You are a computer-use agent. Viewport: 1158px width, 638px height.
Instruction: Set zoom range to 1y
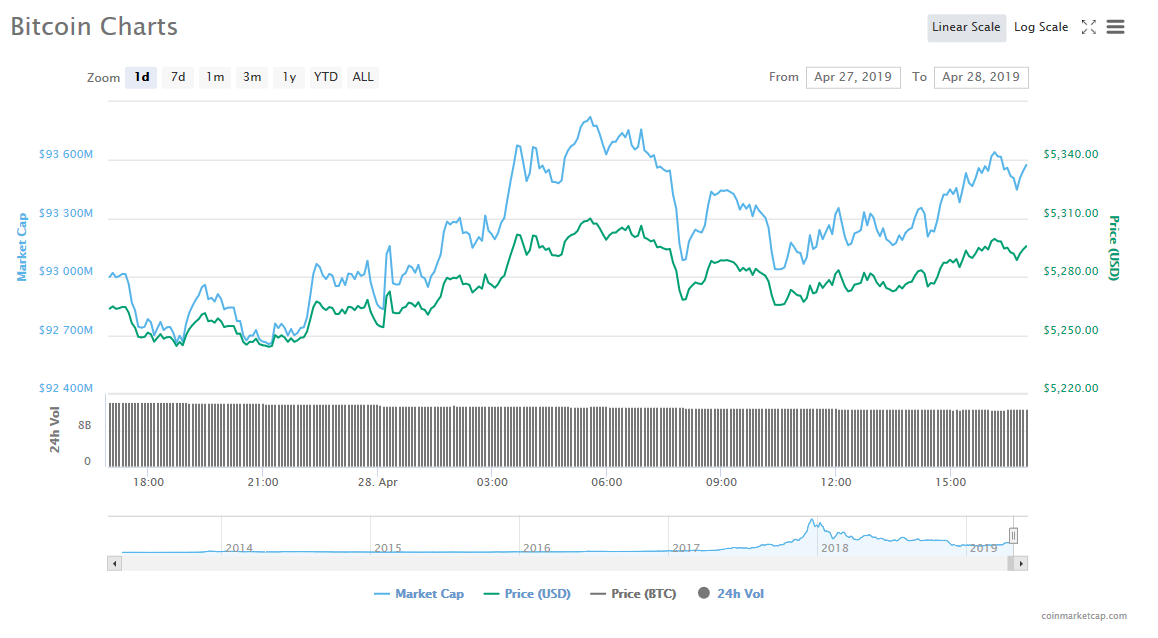pyautogui.click(x=289, y=77)
